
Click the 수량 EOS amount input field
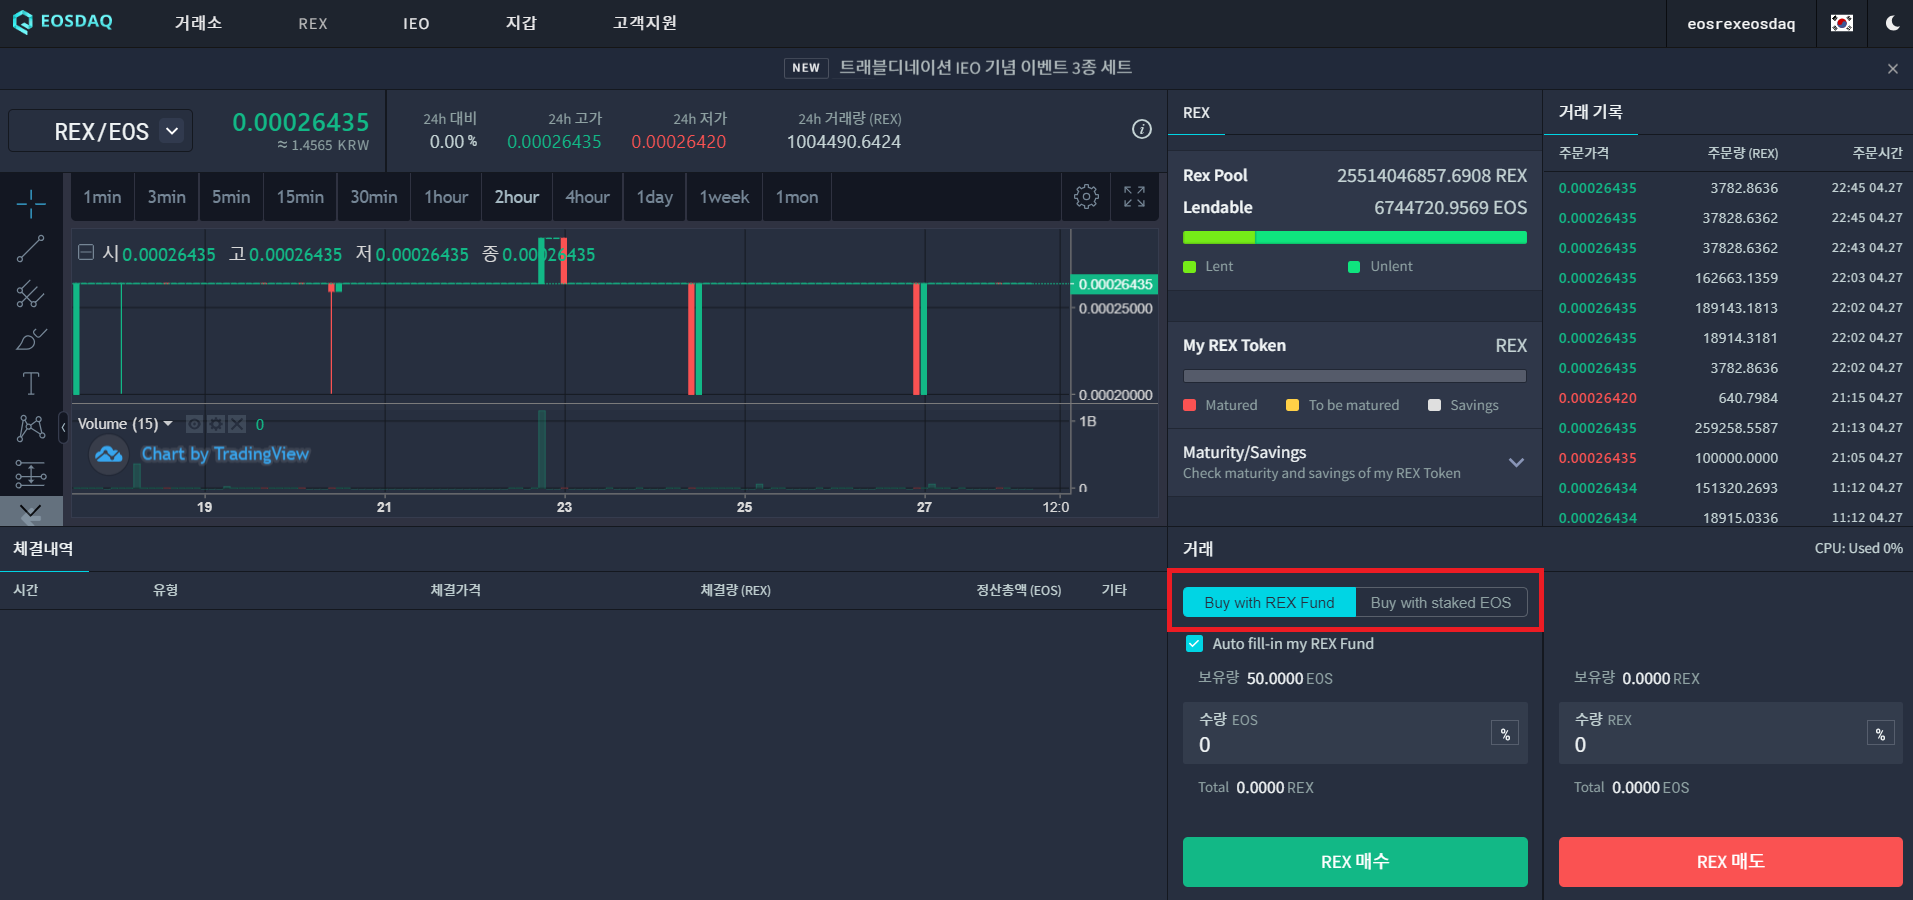coord(1355,733)
